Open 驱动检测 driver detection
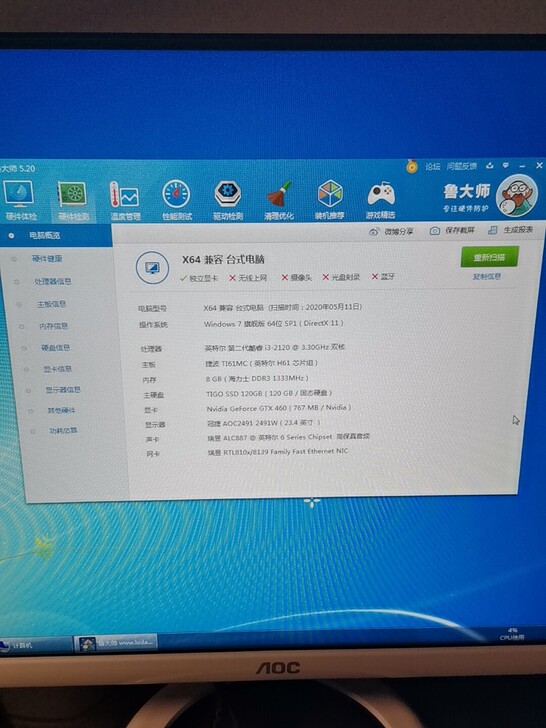The image size is (546, 728). coord(228,200)
